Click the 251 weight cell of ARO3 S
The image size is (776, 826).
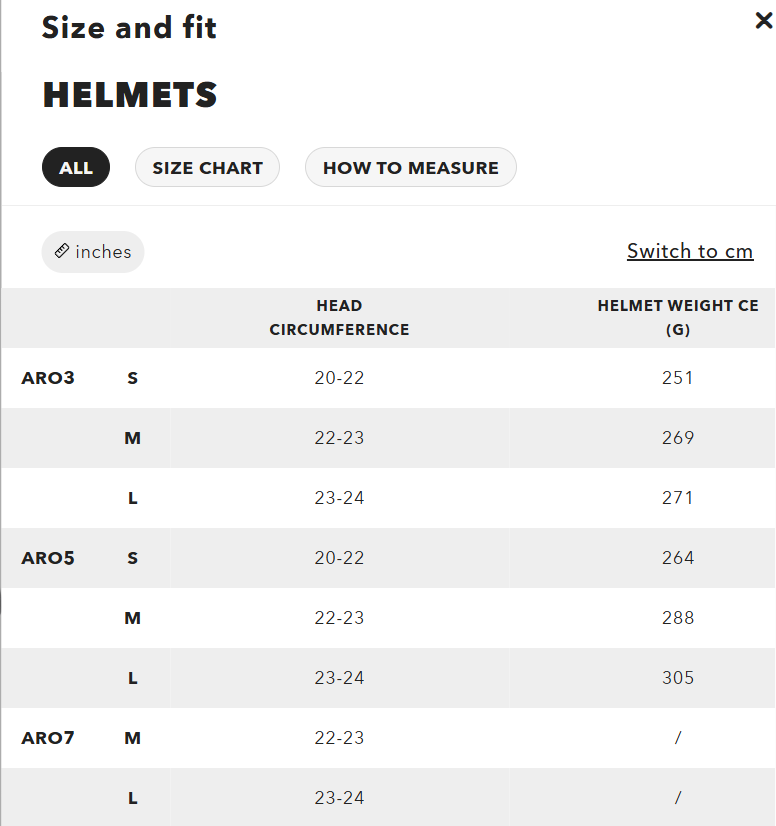pyautogui.click(x=678, y=378)
